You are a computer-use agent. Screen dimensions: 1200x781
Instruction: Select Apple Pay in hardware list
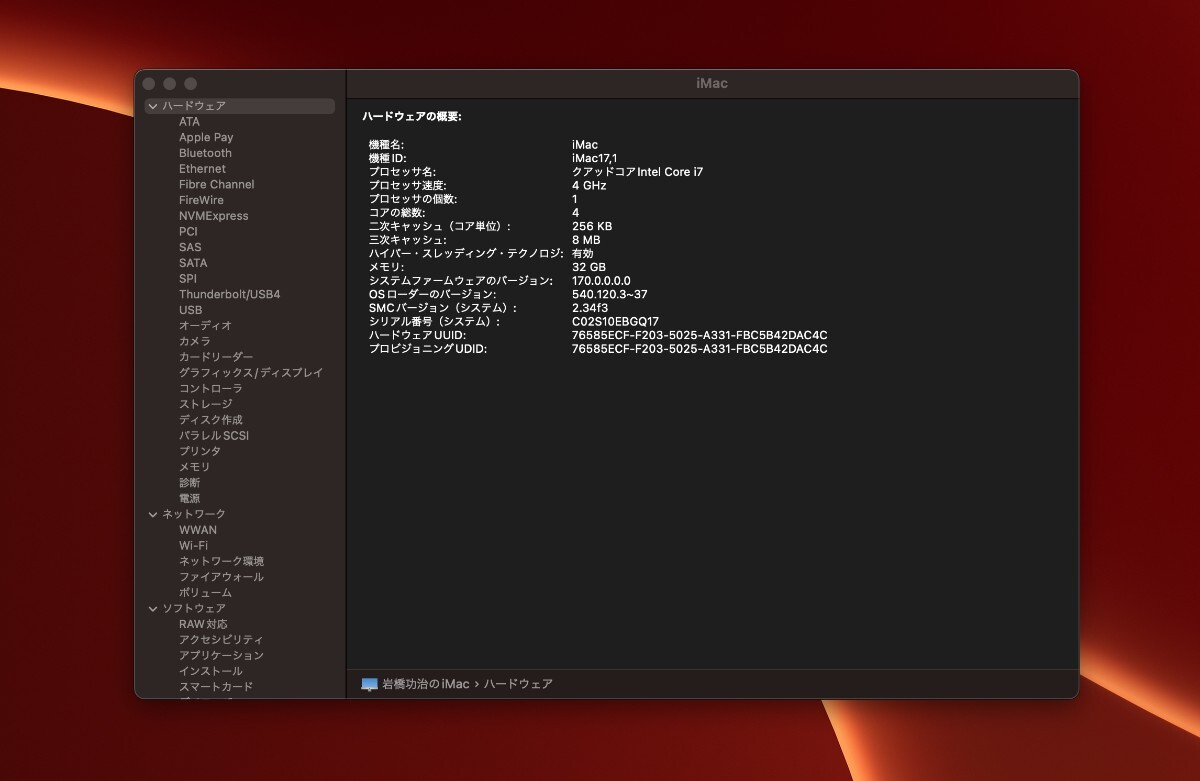coord(206,137)
